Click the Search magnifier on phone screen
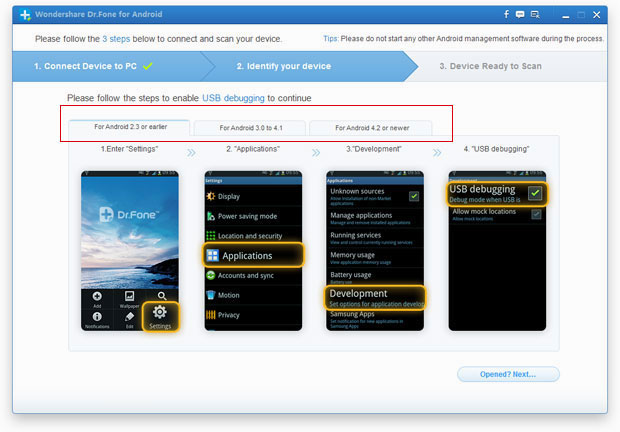 [x=161, y=296]
